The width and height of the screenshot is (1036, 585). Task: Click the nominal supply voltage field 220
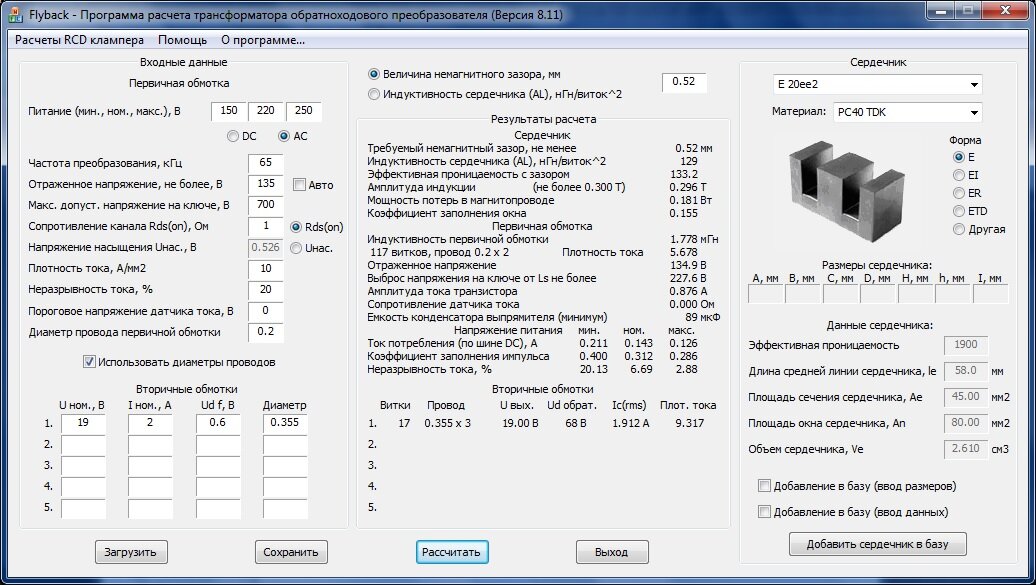point(266,111)
